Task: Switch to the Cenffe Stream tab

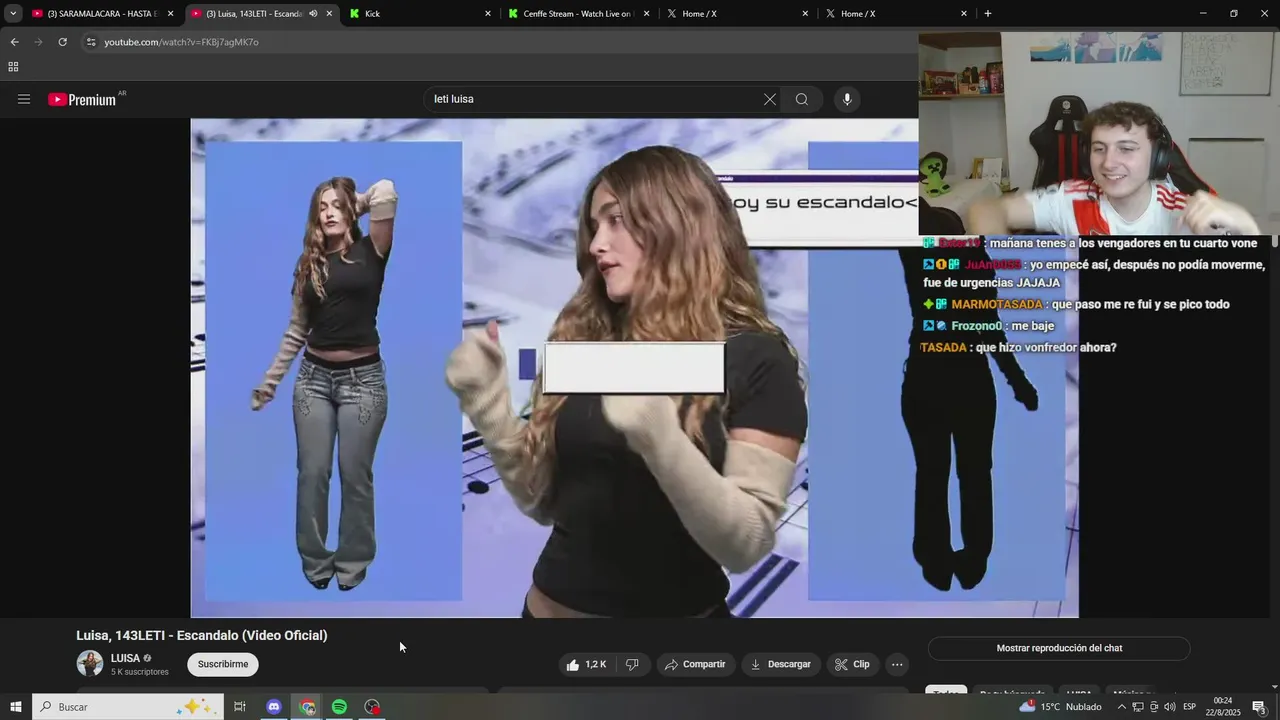Action: (578, 13)
